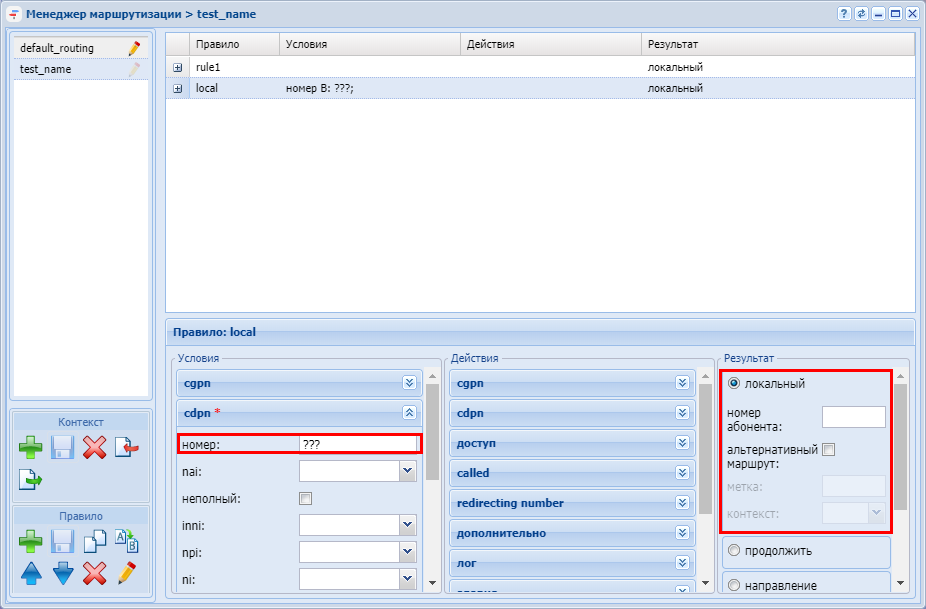This screenshot has height=609, width=926.
Task: Click the context export icon with green arrow
Action: 31,479
